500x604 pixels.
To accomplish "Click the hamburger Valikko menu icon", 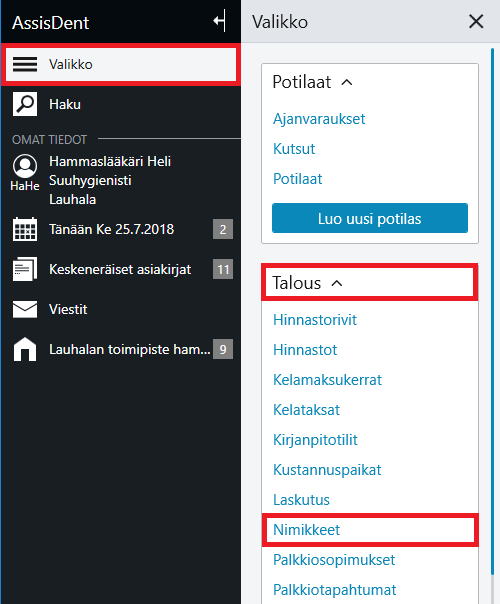I will pyautogui.click(x=25, y=64).
